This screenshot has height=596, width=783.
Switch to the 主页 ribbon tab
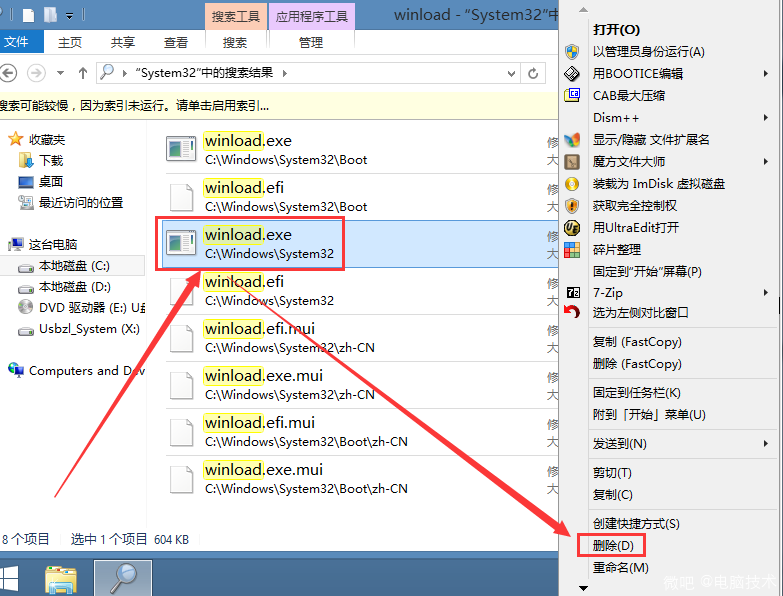click(69, 42)
